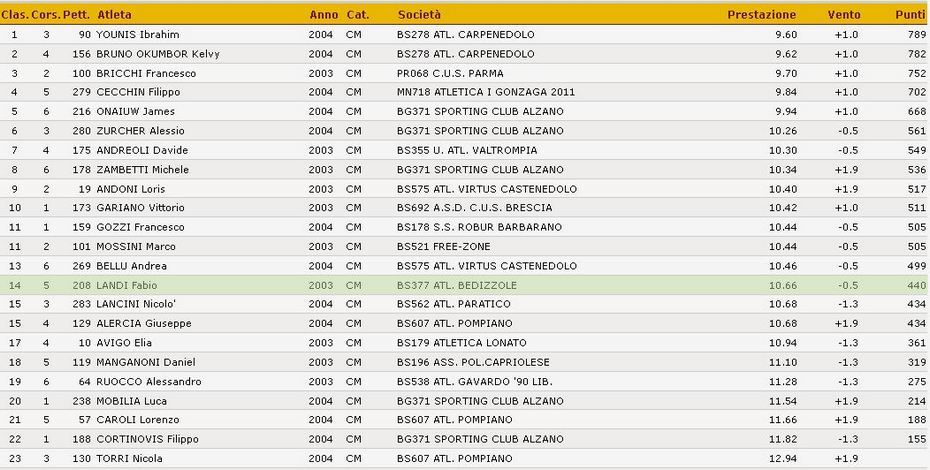
Task: Select athlete ALERCIA Giuseppe
Action: tap(144, 323)
